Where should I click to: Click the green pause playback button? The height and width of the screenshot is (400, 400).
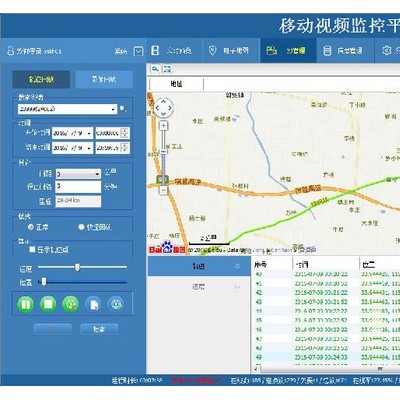click(26, 304)
